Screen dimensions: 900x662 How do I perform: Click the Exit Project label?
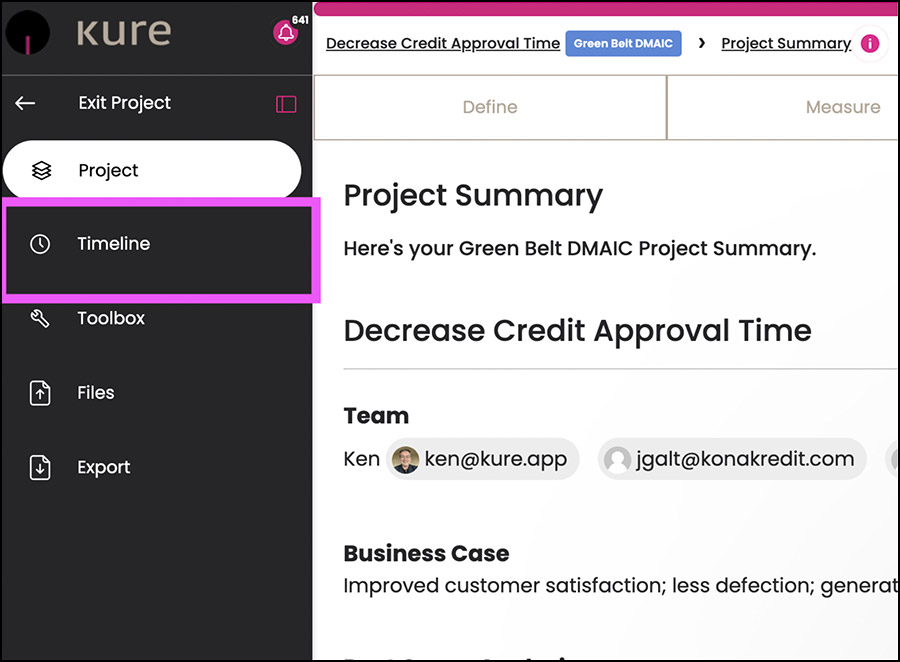point(125,103)
